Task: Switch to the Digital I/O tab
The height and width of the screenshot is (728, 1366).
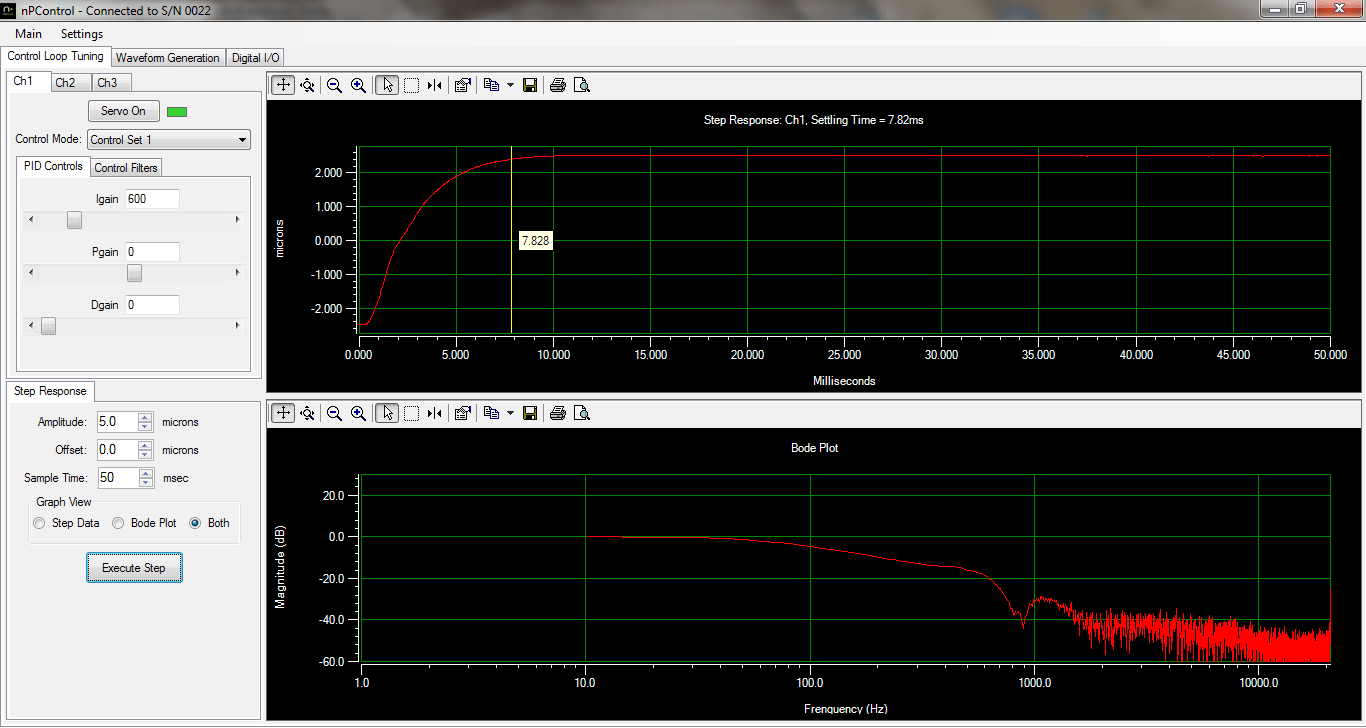Action: pyautogui.click(x=256, y=58)
